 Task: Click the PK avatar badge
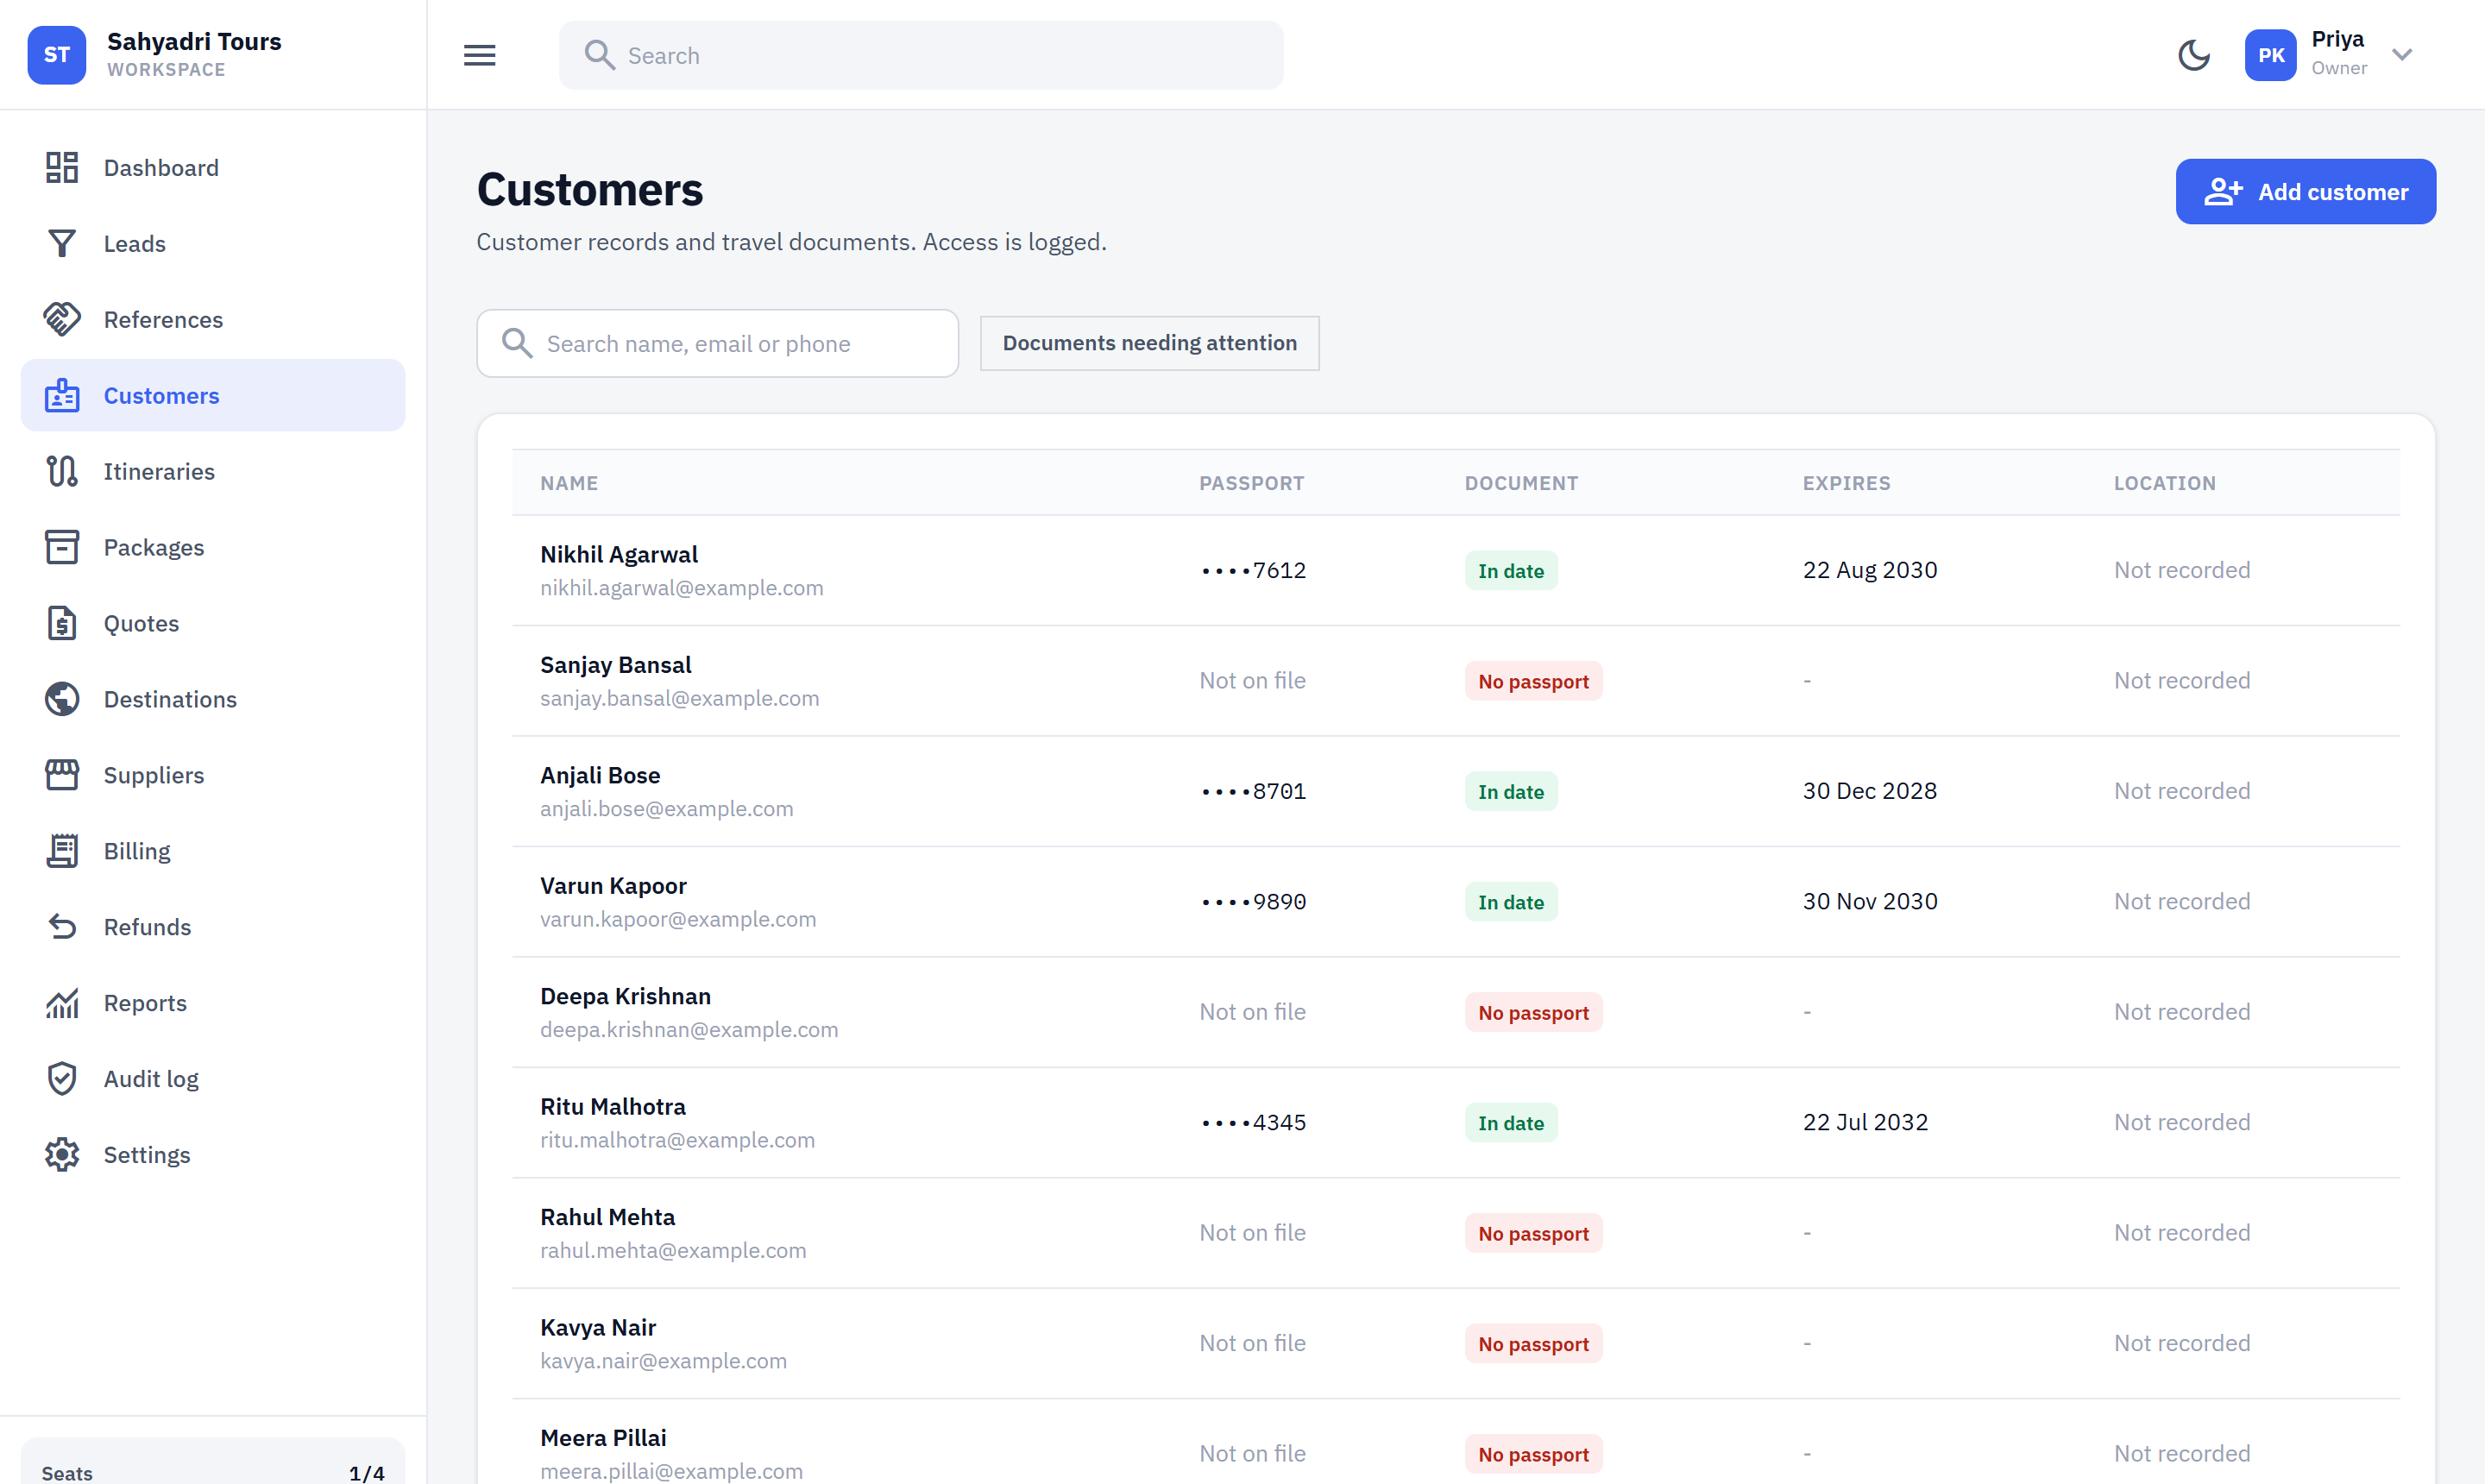(x=2271, y=55)
